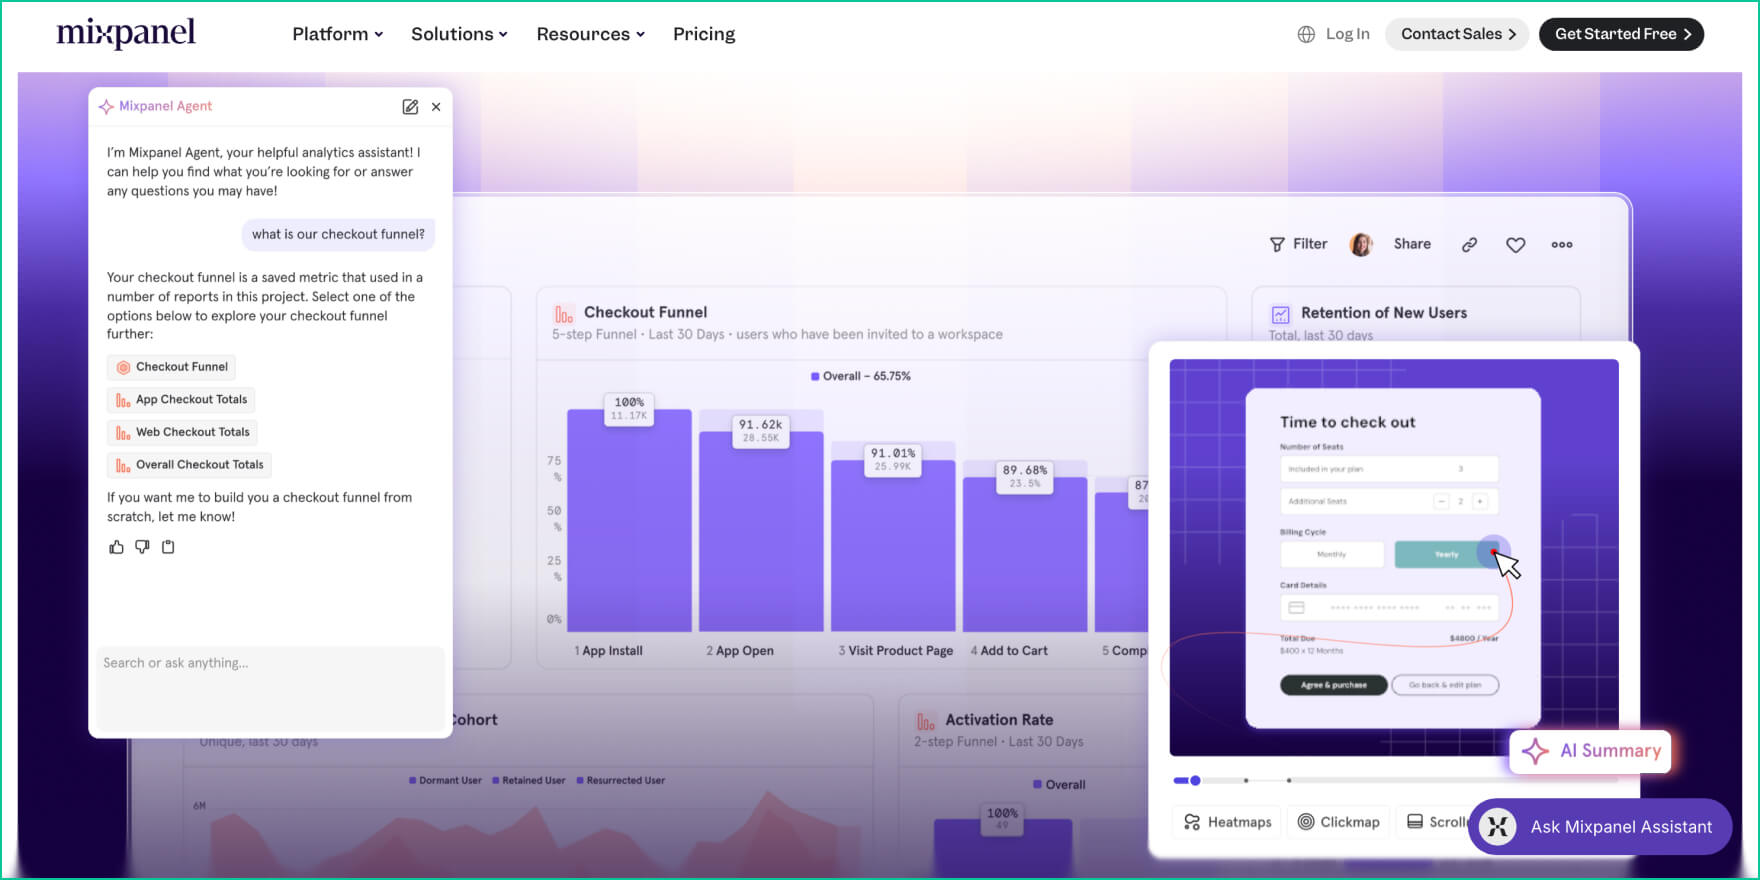Open the Filter option on dashboard
The height and width of the screenshot is (880, 1760).
[x=1298, y=244]
